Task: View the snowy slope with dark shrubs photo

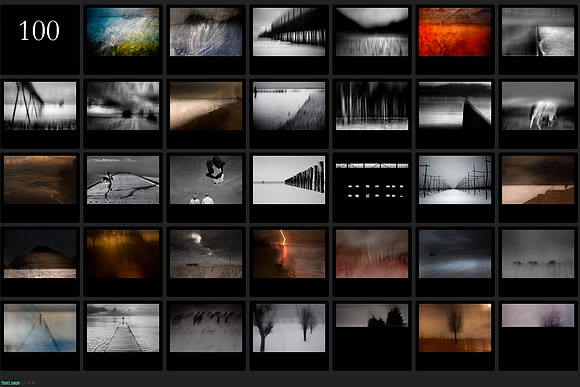Action: pyautogui.click(x=206, y=328)
